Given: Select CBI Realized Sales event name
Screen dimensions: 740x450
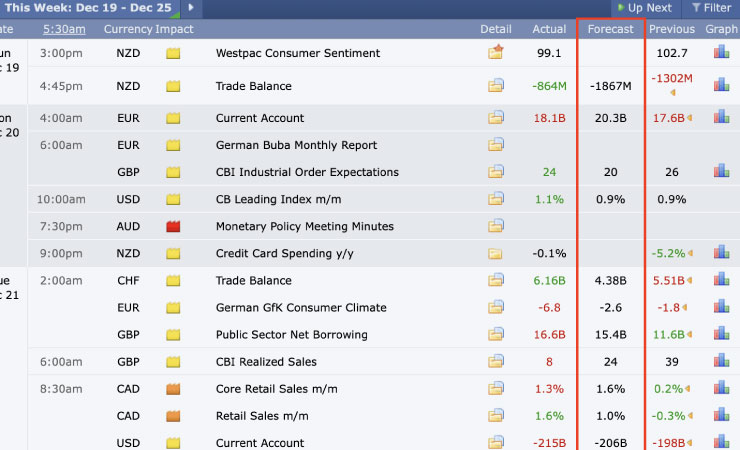Looking at the screenshot, I should [x=266, y=362].
